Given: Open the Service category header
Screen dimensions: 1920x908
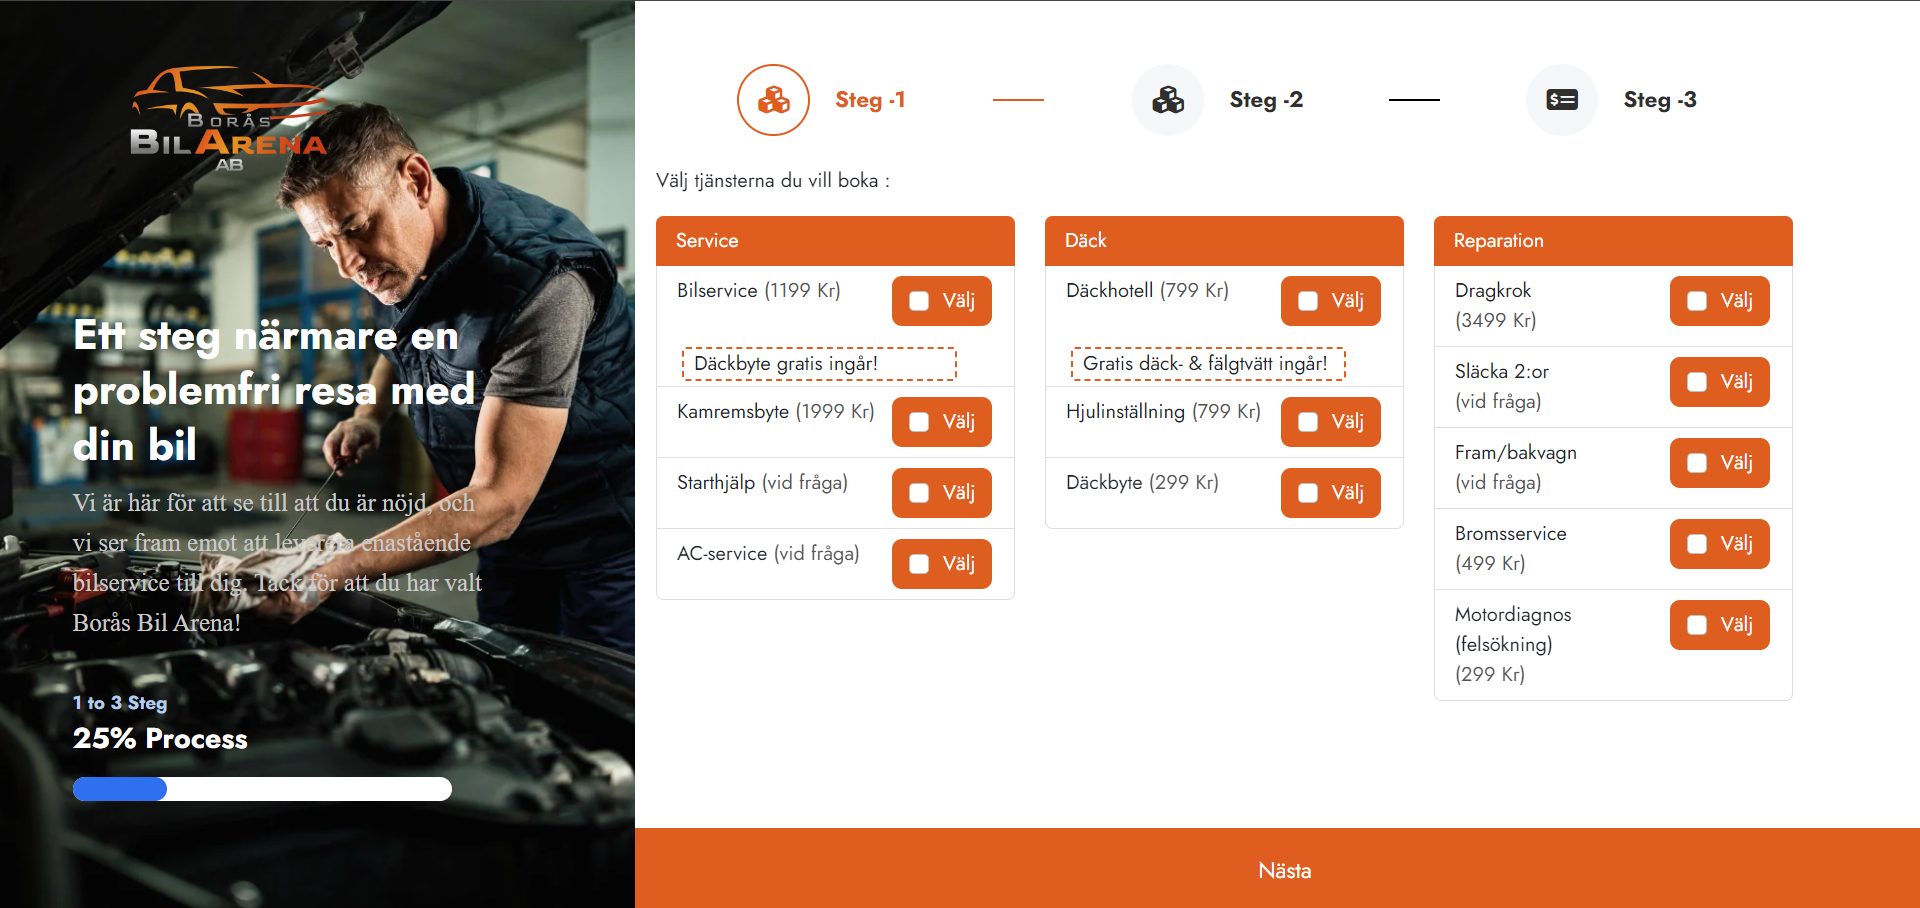Looking at the screenshot, I should pos(835,240).
